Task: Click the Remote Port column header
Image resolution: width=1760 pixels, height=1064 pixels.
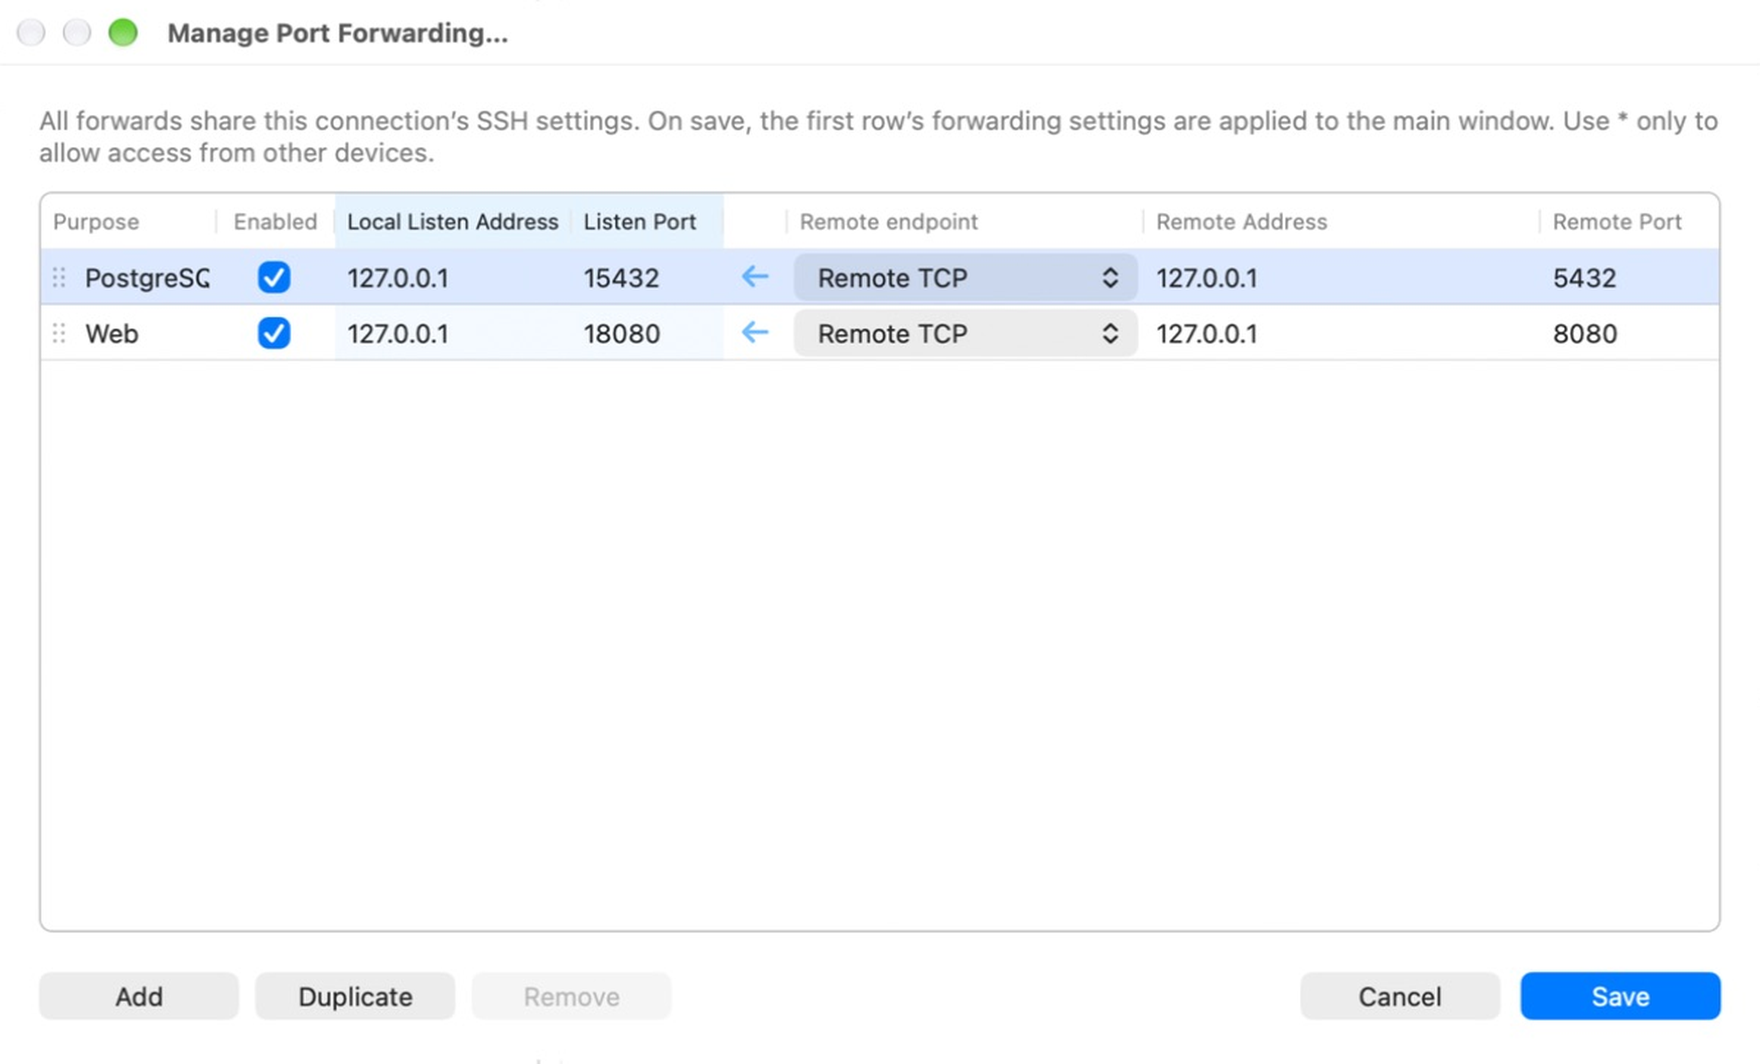Action: tap(1617, 221)
